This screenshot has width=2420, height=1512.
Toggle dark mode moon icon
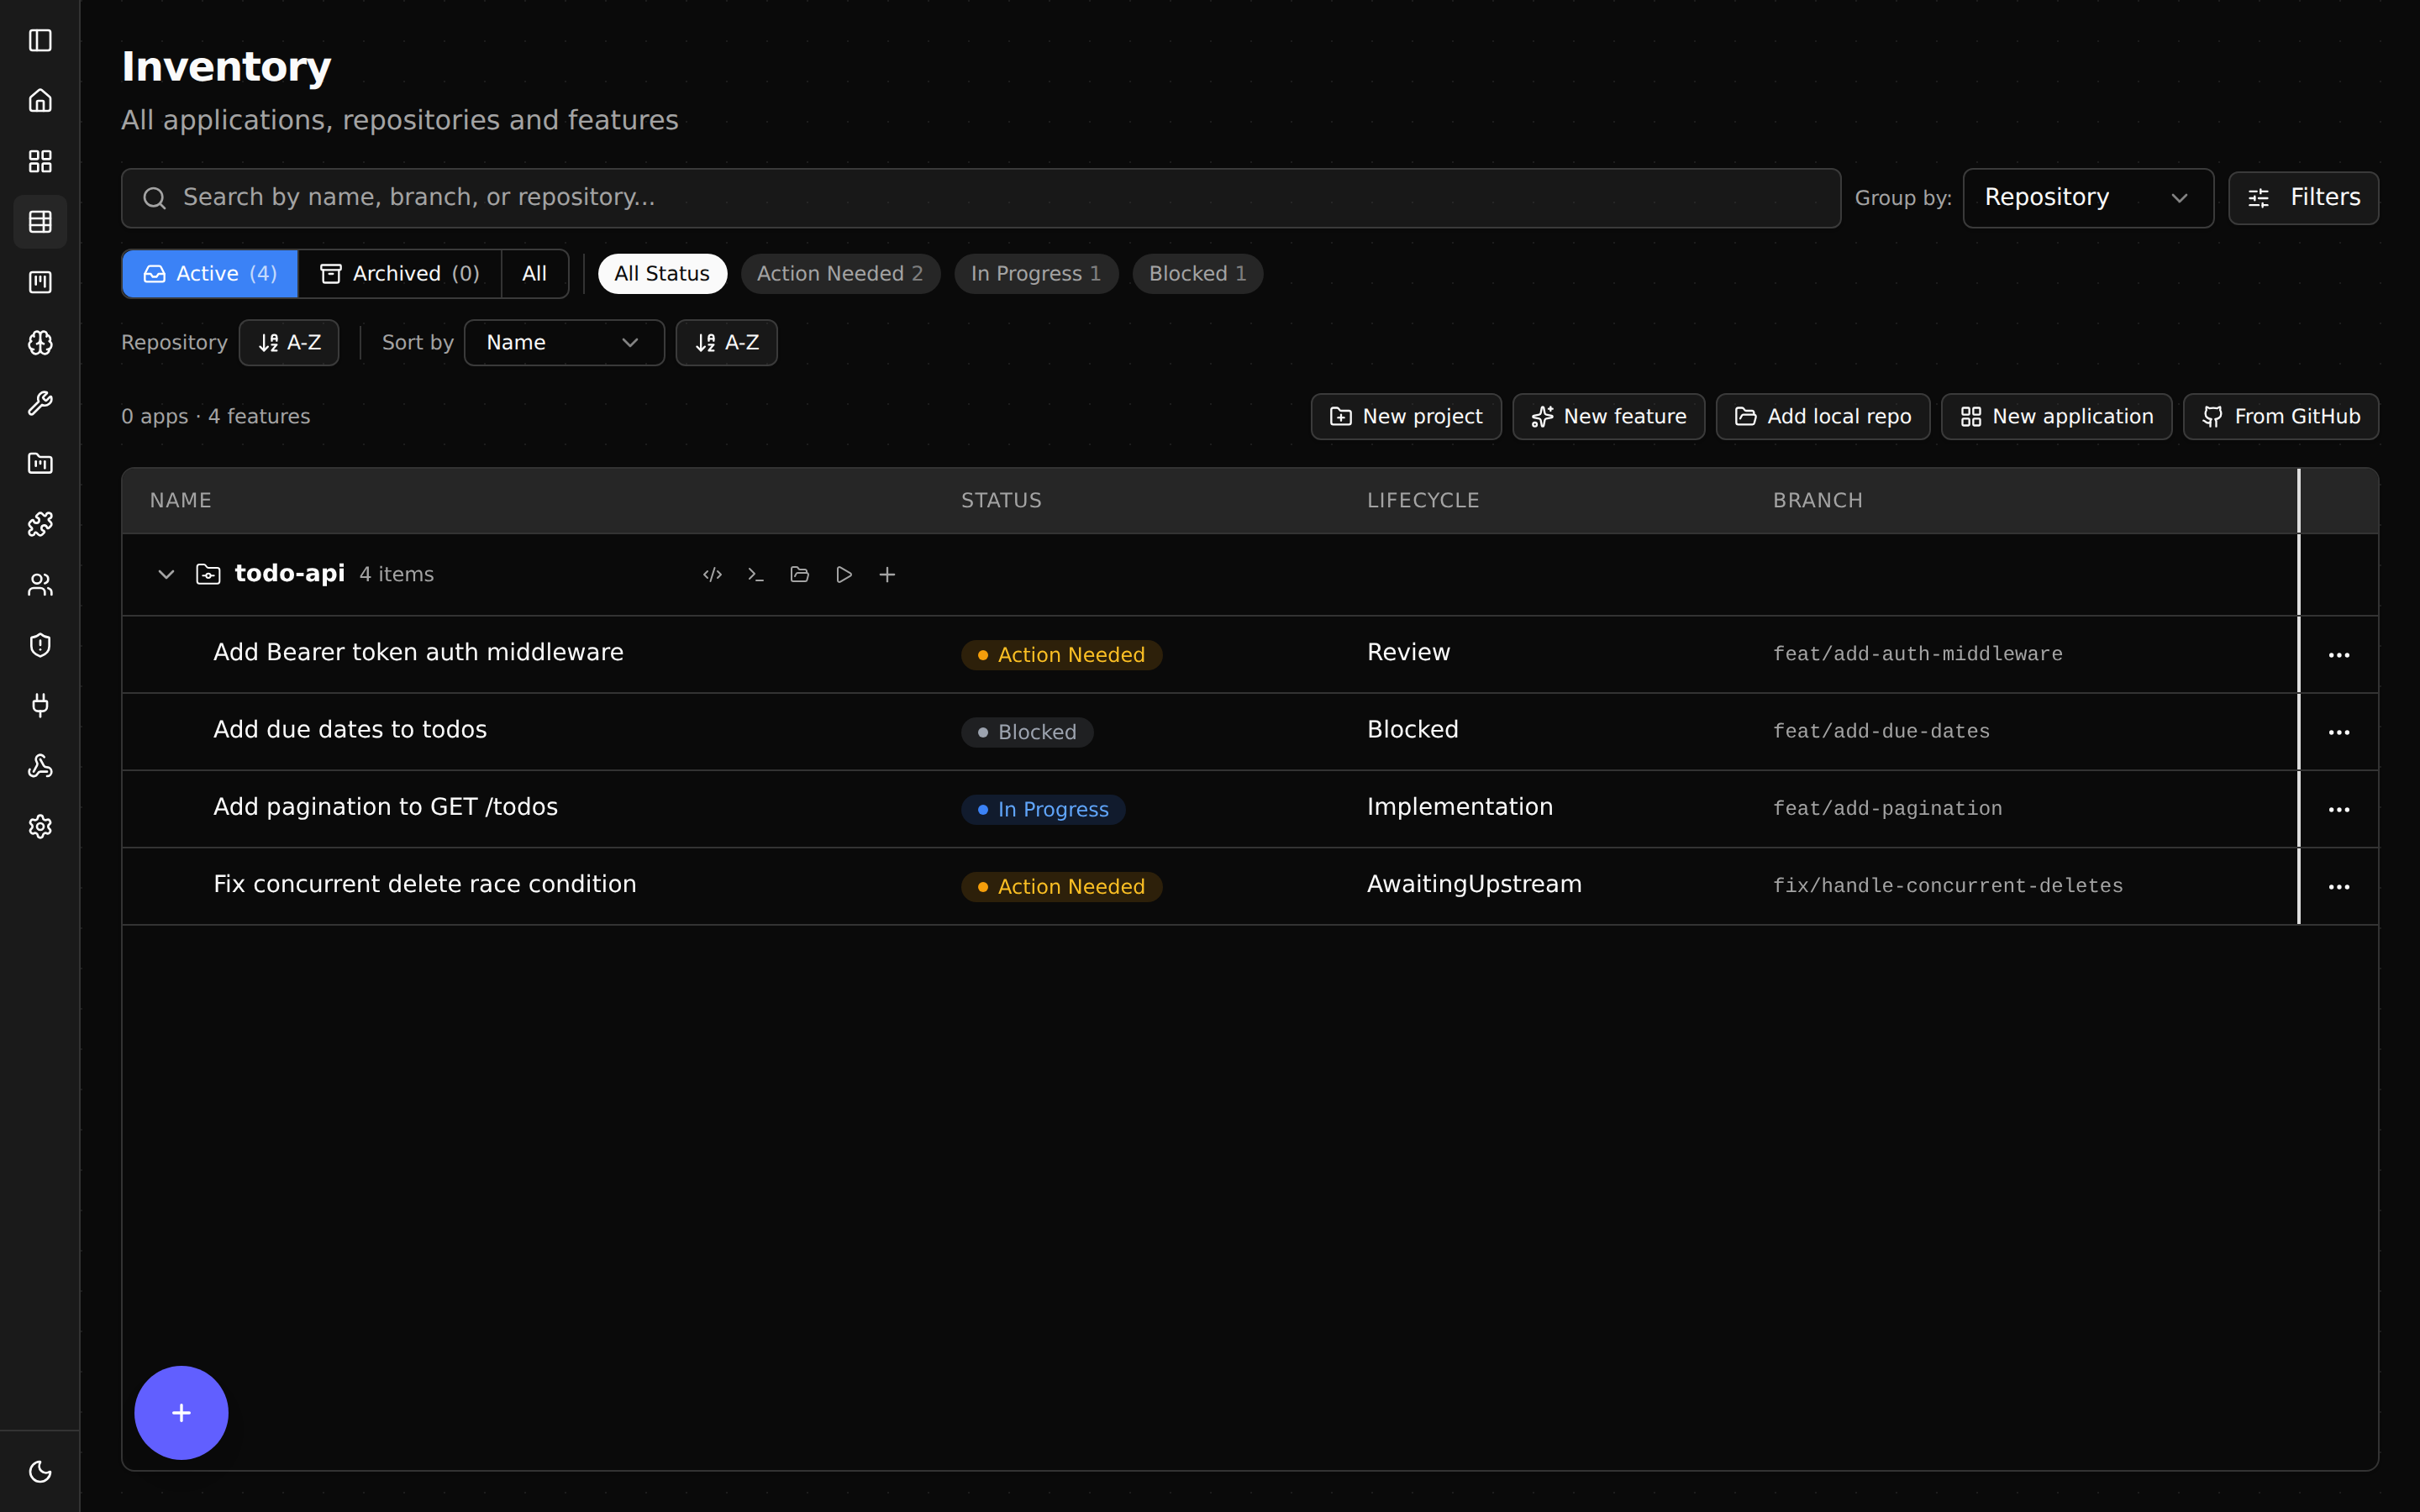point(40,1471)
